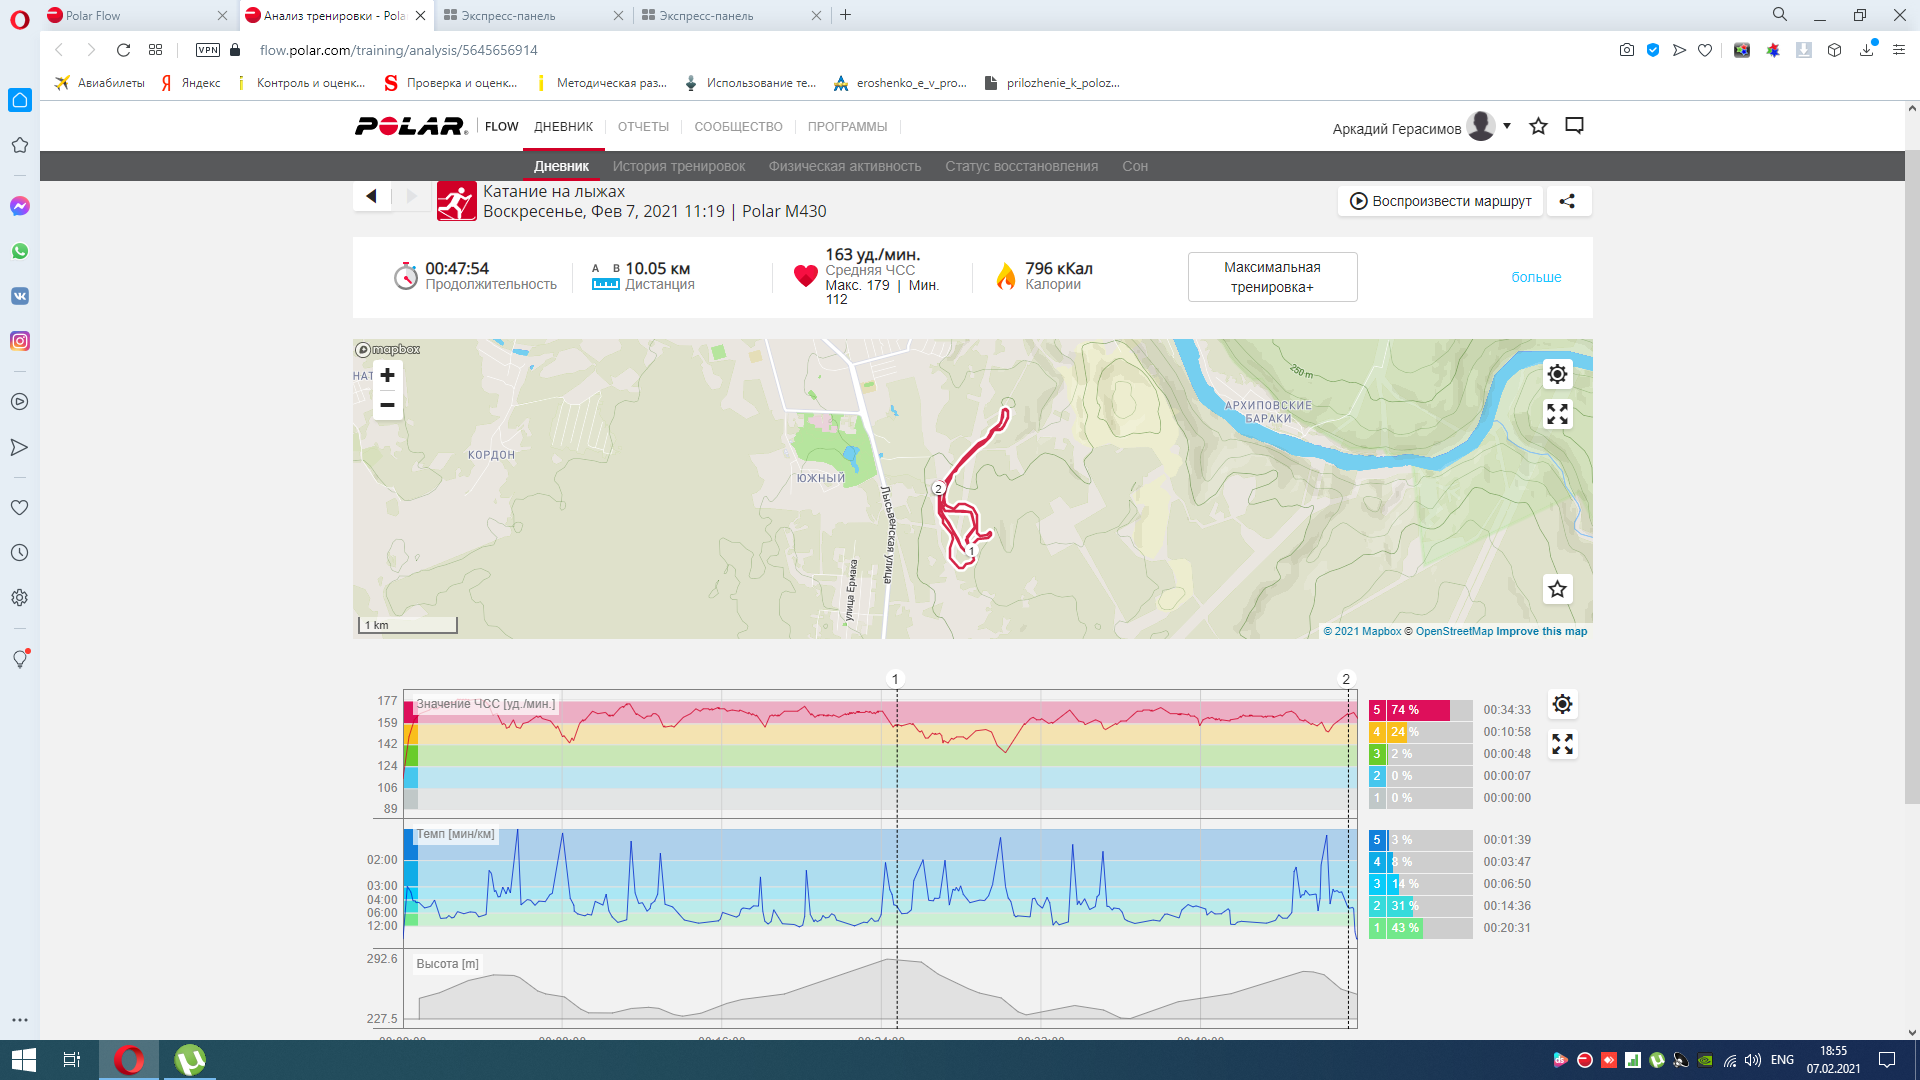Screen dimensions: 1920x1080
Task: Open the ОТЧЕТЫ menu
Action: click(x=643, y=127)
